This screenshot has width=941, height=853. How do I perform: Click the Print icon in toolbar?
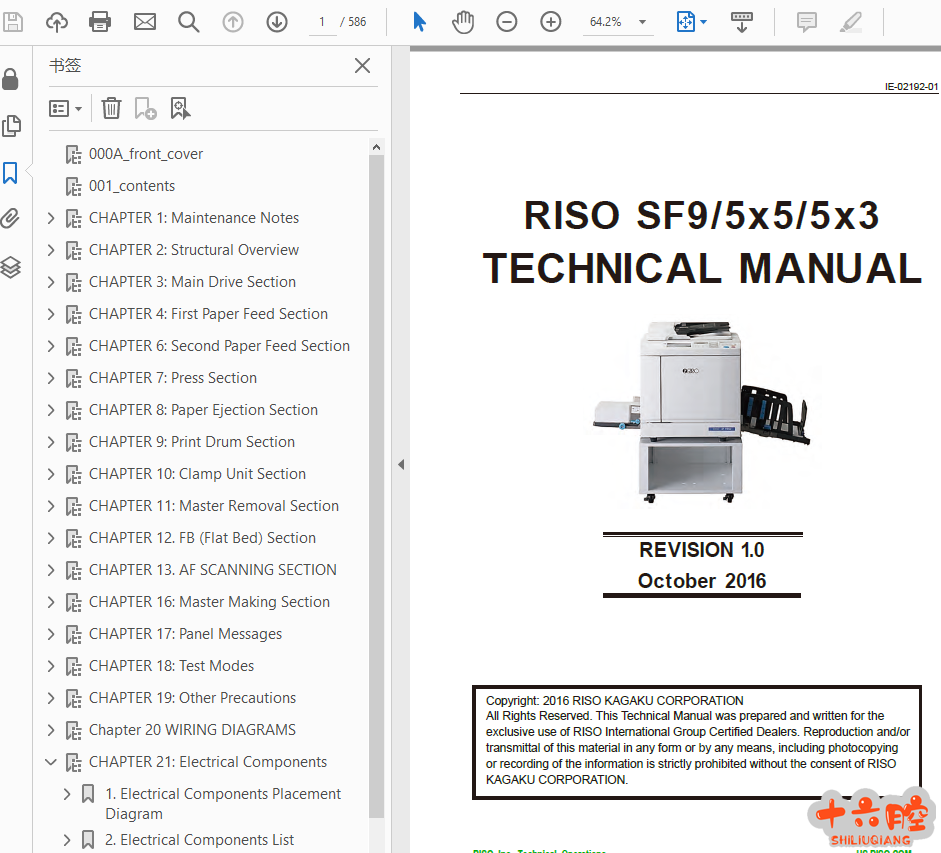tap(100, 21)
